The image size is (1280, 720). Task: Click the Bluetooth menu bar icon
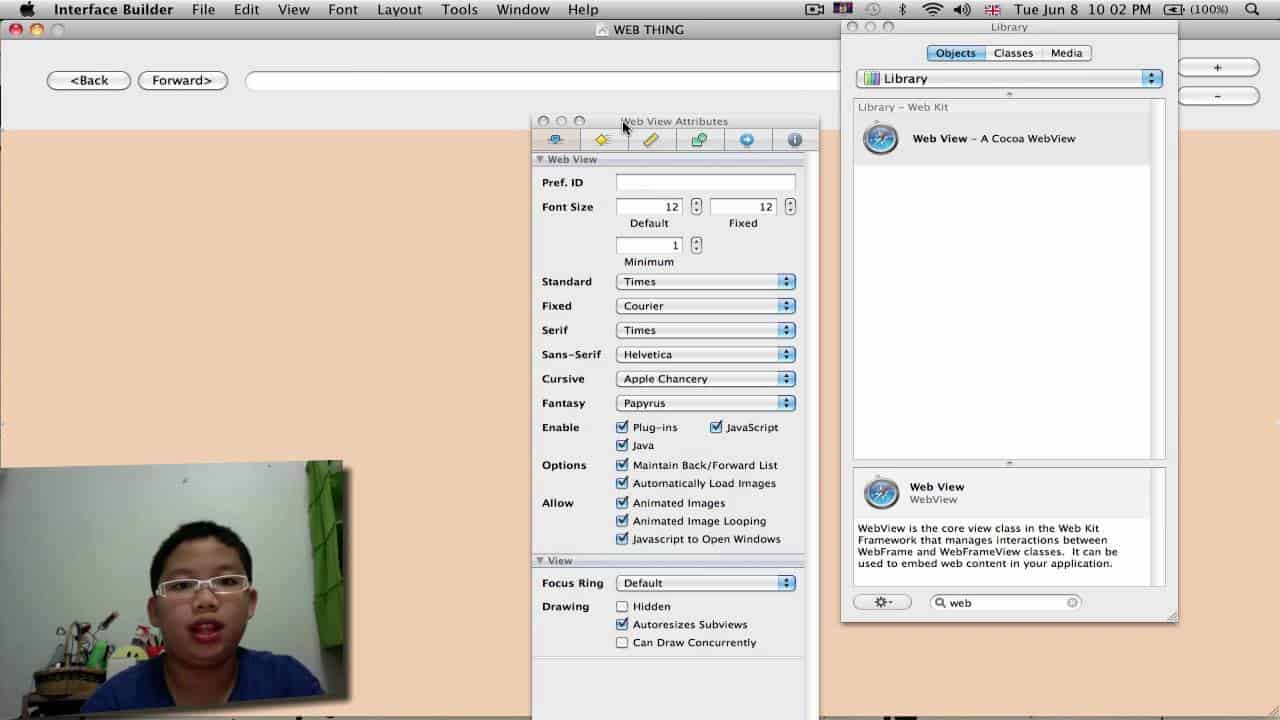[902, 10]
